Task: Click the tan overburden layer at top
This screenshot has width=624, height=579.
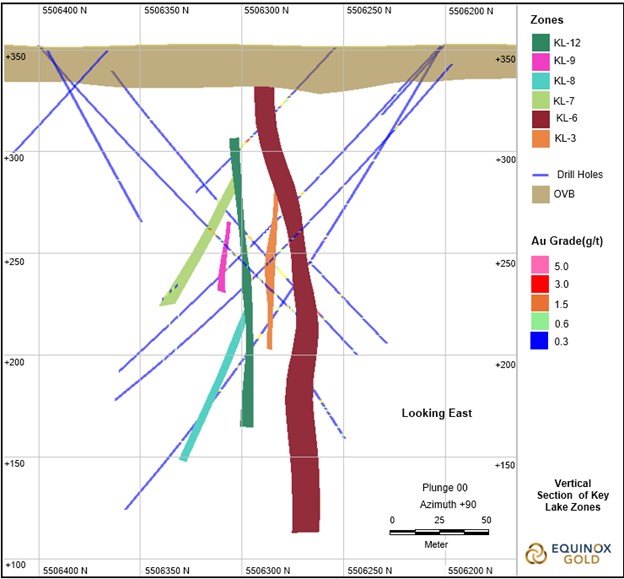Action: (200, 64)
